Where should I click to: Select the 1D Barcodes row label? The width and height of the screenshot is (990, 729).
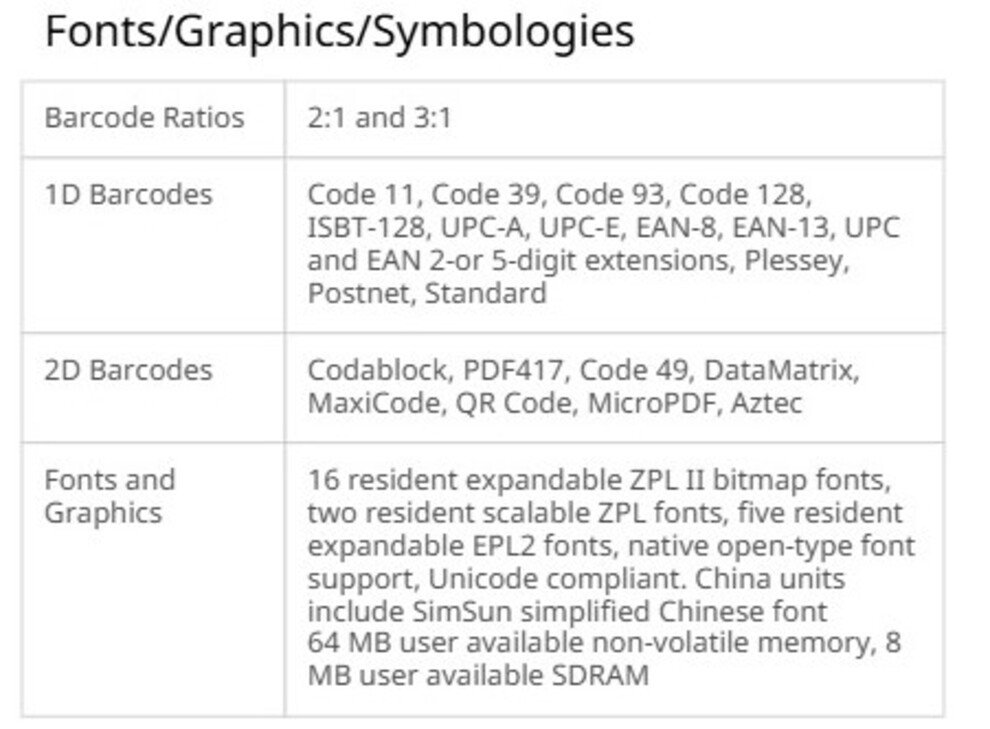(x=128, y=193)
